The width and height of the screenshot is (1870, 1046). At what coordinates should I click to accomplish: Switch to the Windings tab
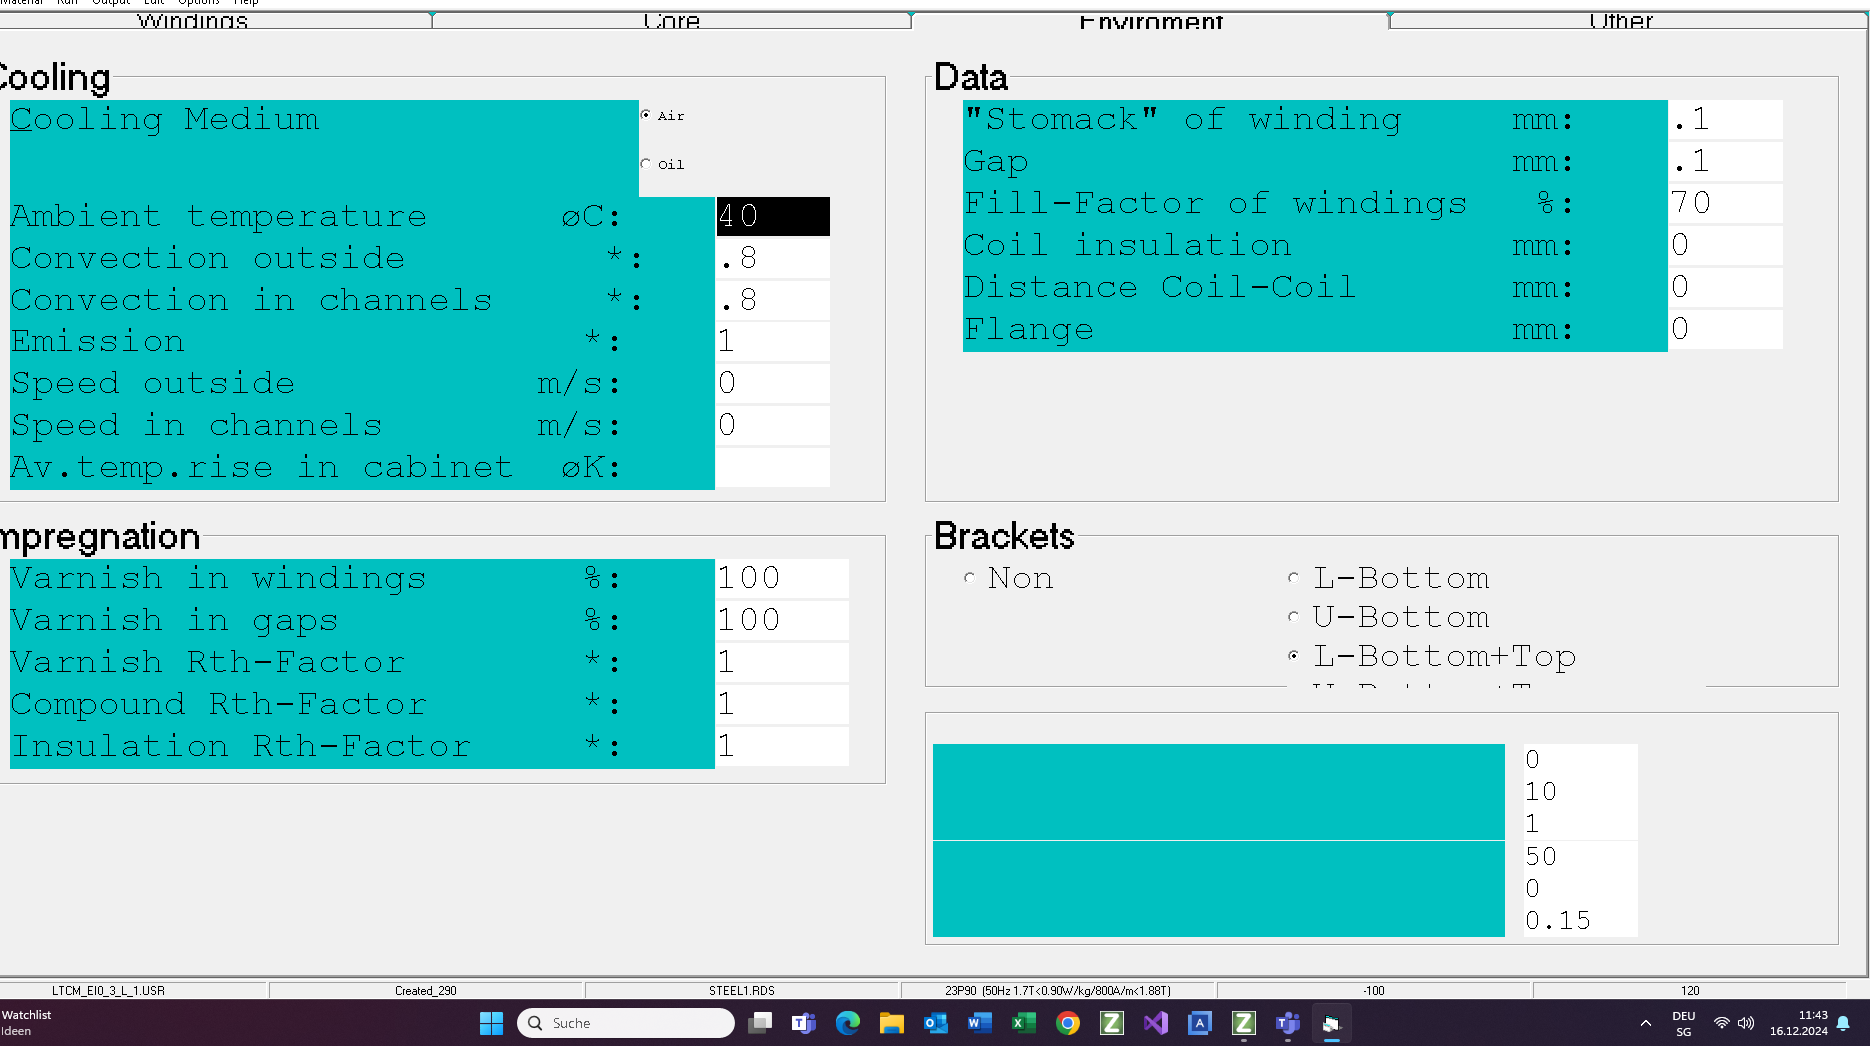pos(192,20)
